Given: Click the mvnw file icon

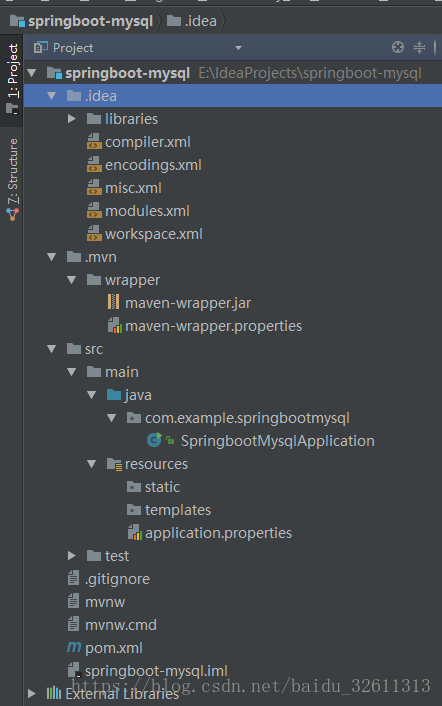Looking at the screenshot, I should coord(73,601).
